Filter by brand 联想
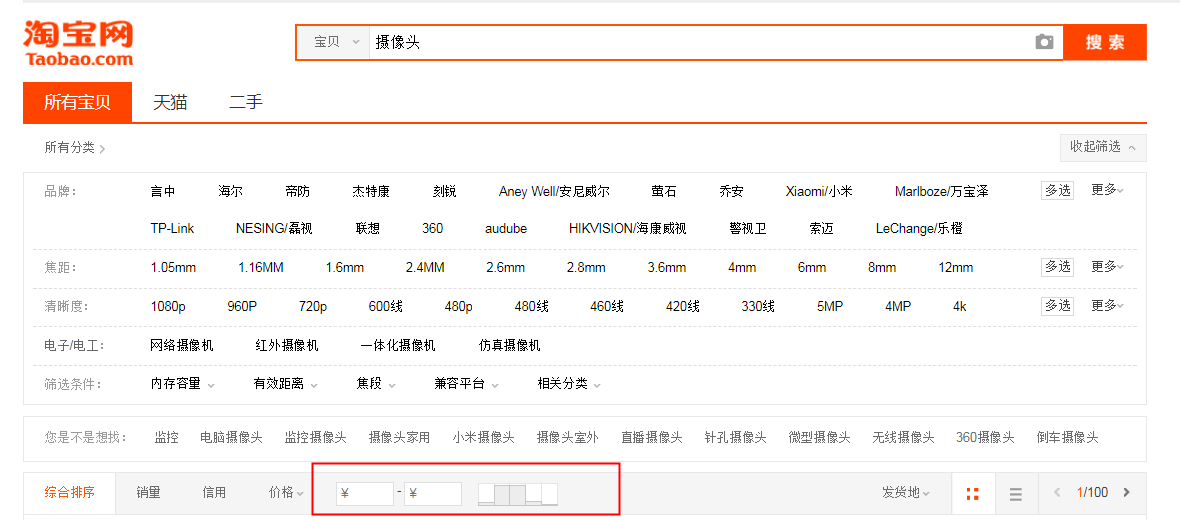This screenshot has width=1180, height=520. pos(368,229)
